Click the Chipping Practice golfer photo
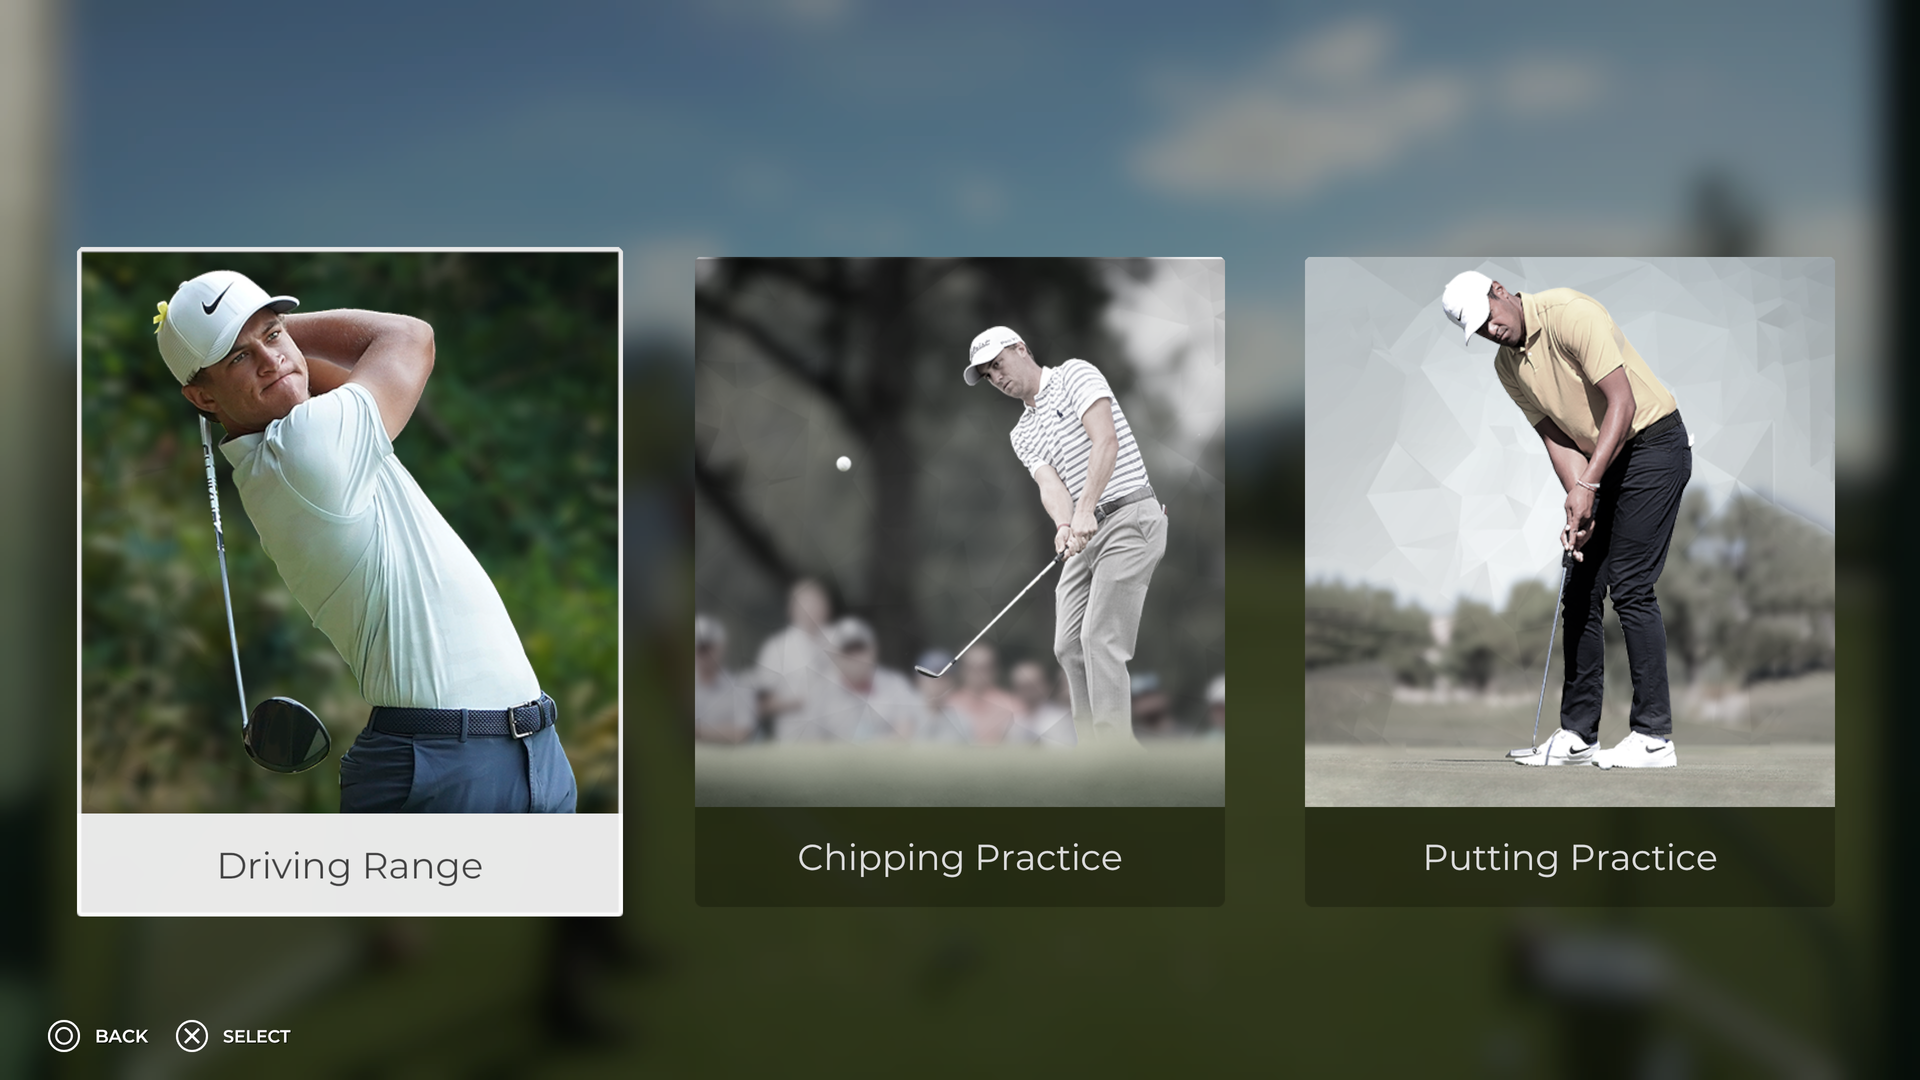The width and height of the screenshot is (1920, 1080). 960,532
